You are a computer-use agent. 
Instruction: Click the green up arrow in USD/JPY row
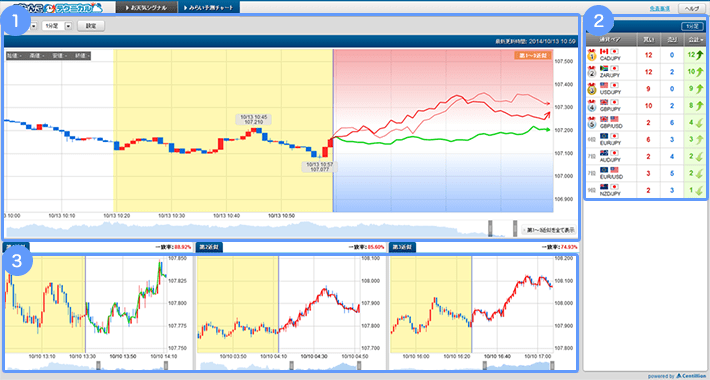(699, 89)
